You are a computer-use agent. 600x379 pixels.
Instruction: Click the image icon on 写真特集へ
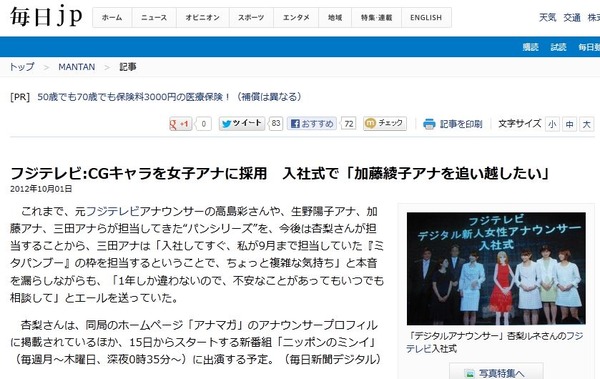469,373
